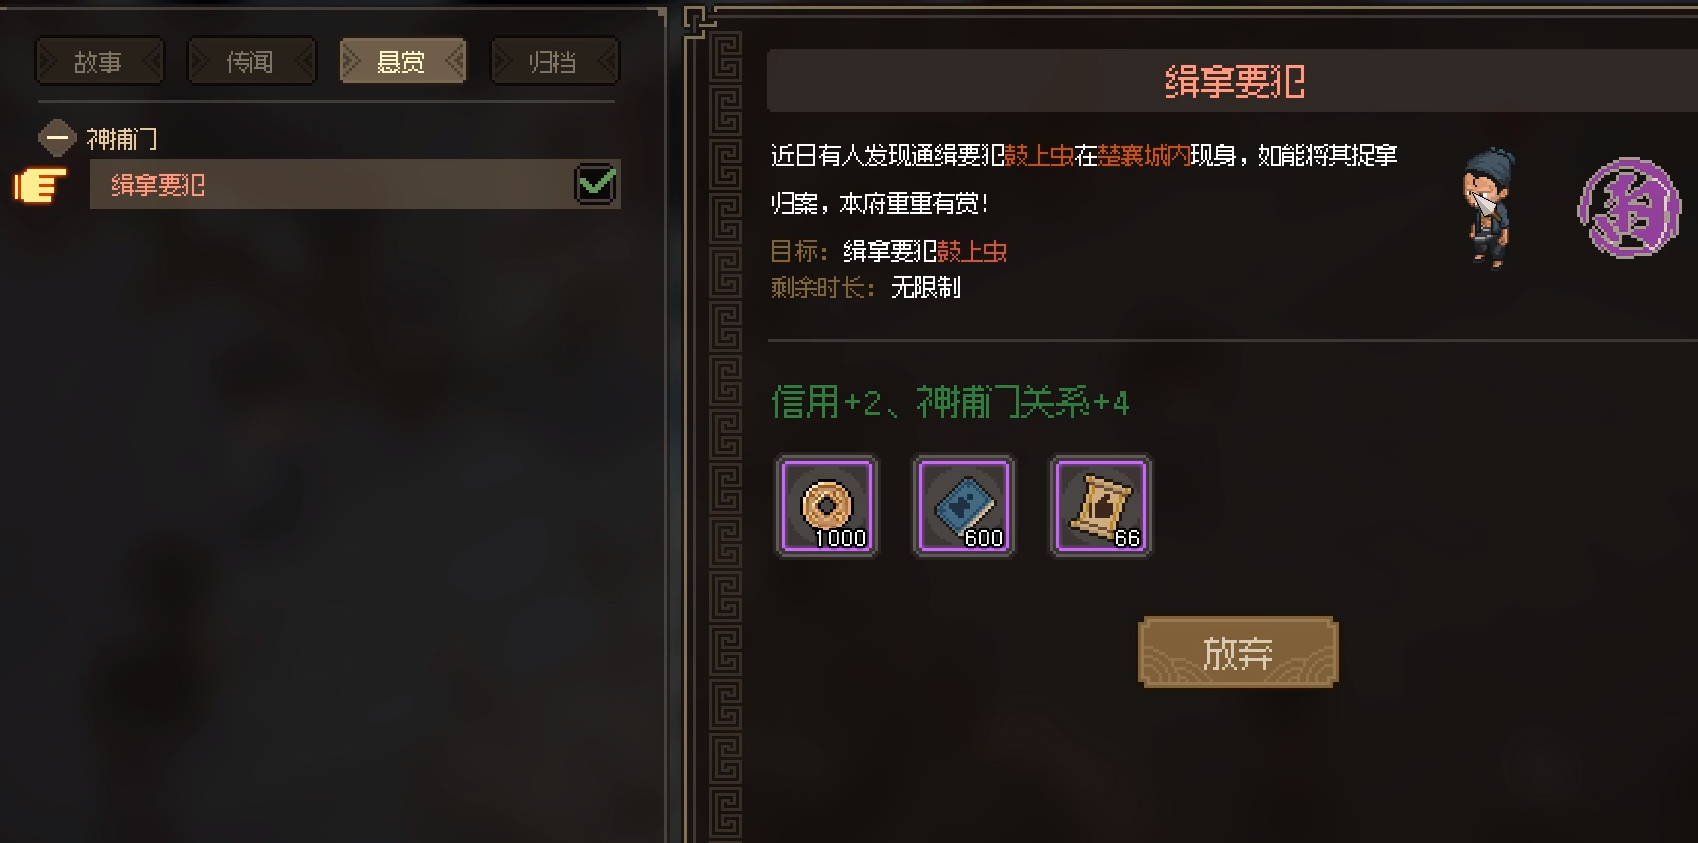Open the 归档 tab
This screenshot has width=1698, height=843.
click(555, 62)
